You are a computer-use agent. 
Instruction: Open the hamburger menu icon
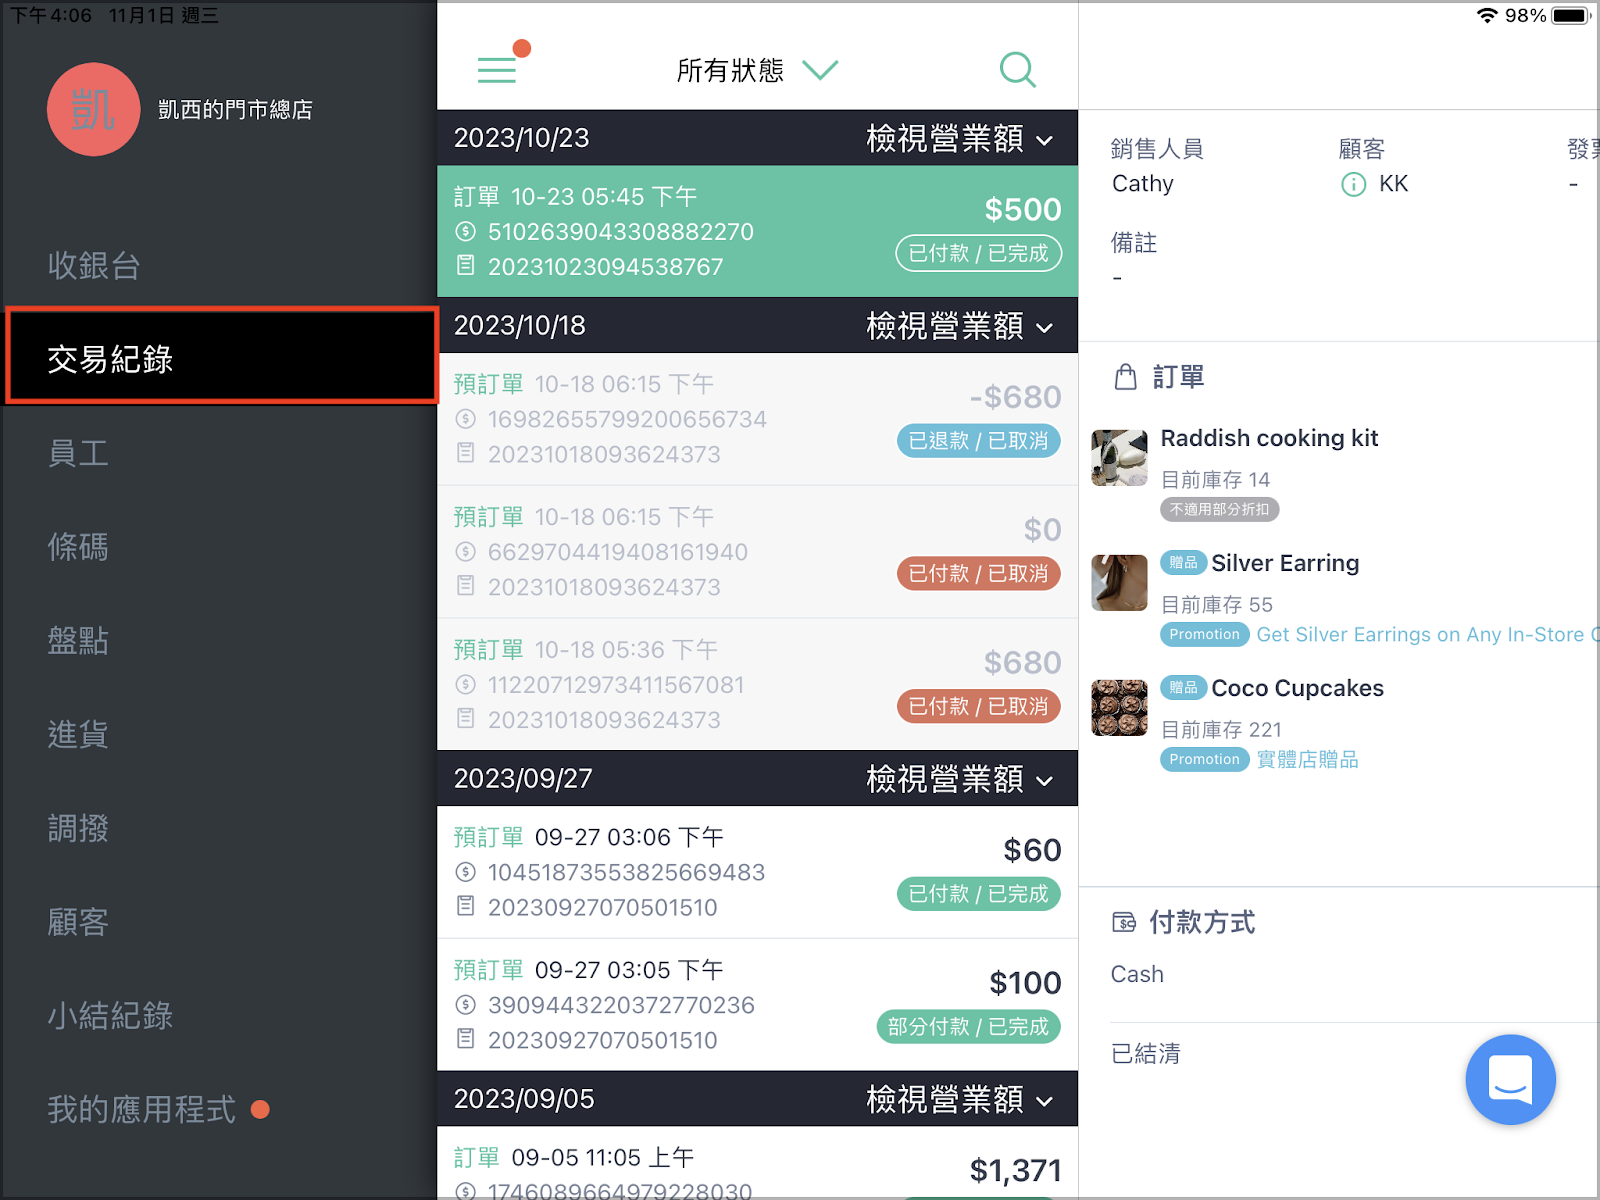[x=497, y=70]
